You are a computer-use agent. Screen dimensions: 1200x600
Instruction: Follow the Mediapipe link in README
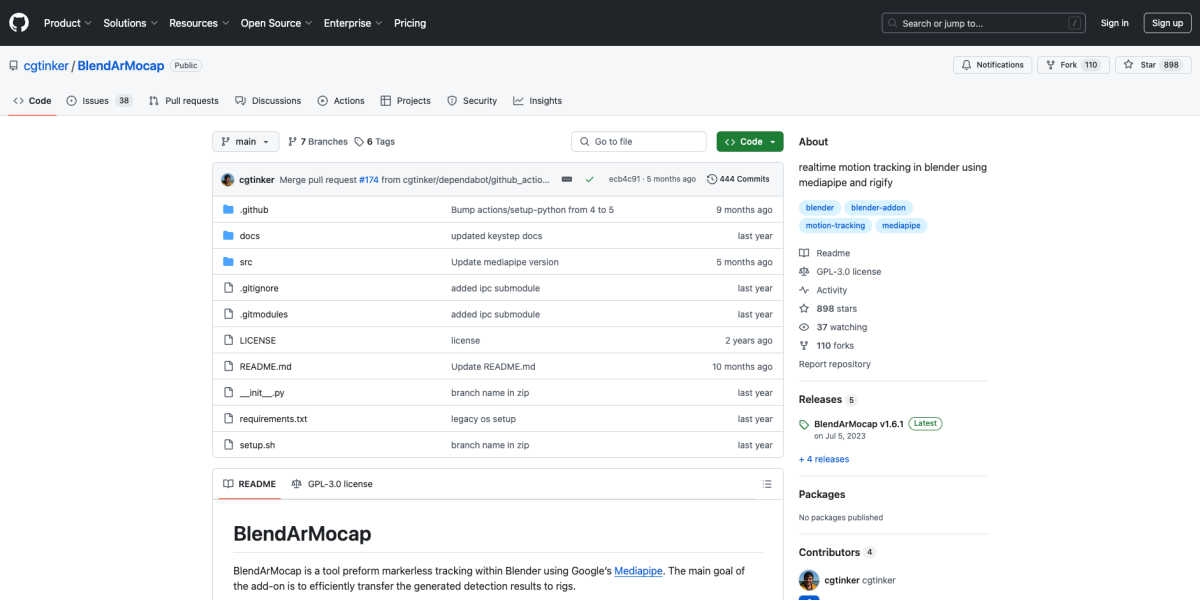point(637,570)
